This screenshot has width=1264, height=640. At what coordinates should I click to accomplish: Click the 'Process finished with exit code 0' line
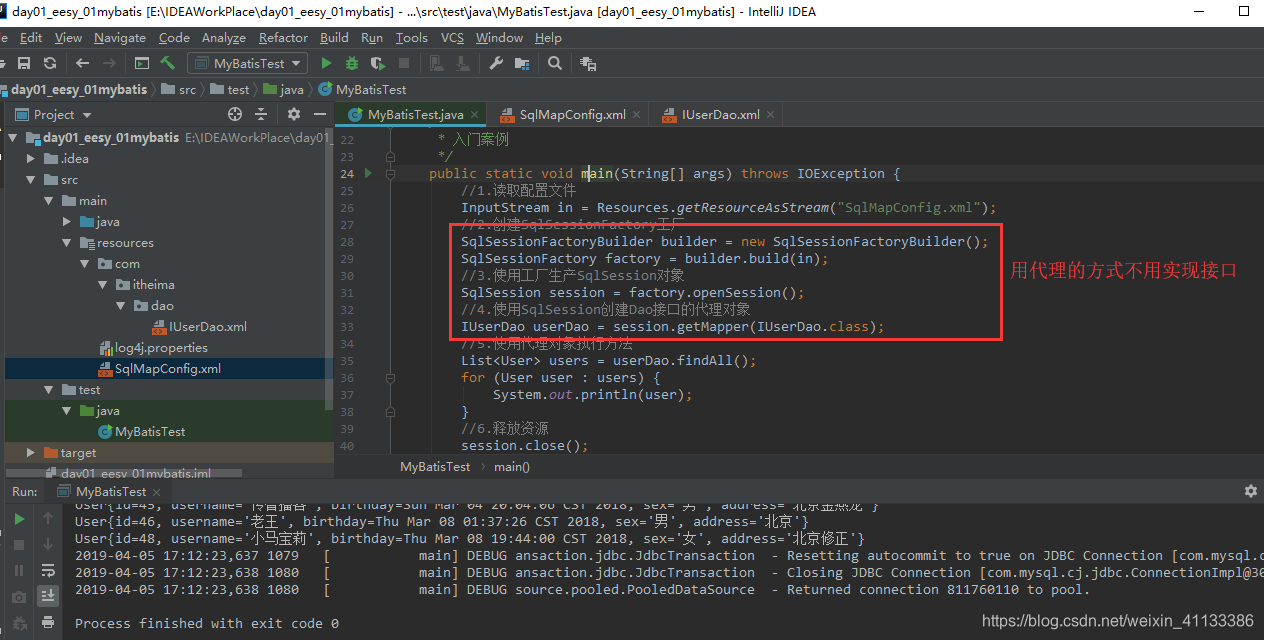[x=207, y=623]
